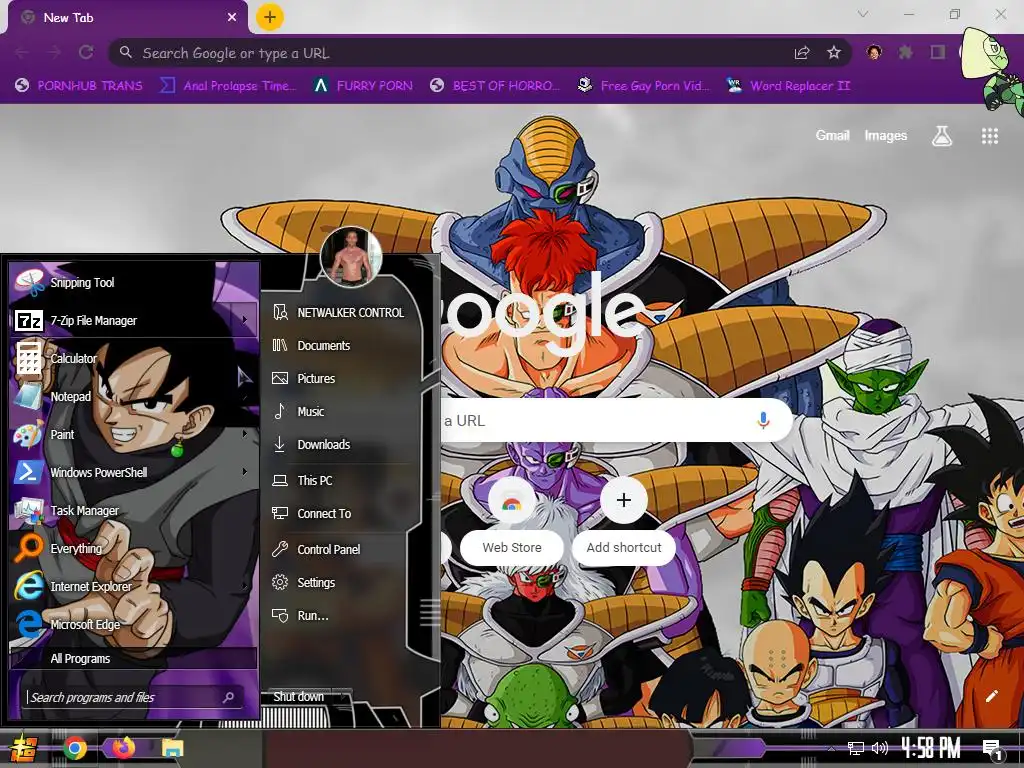Expand All Programs in the Start menu

133,658
